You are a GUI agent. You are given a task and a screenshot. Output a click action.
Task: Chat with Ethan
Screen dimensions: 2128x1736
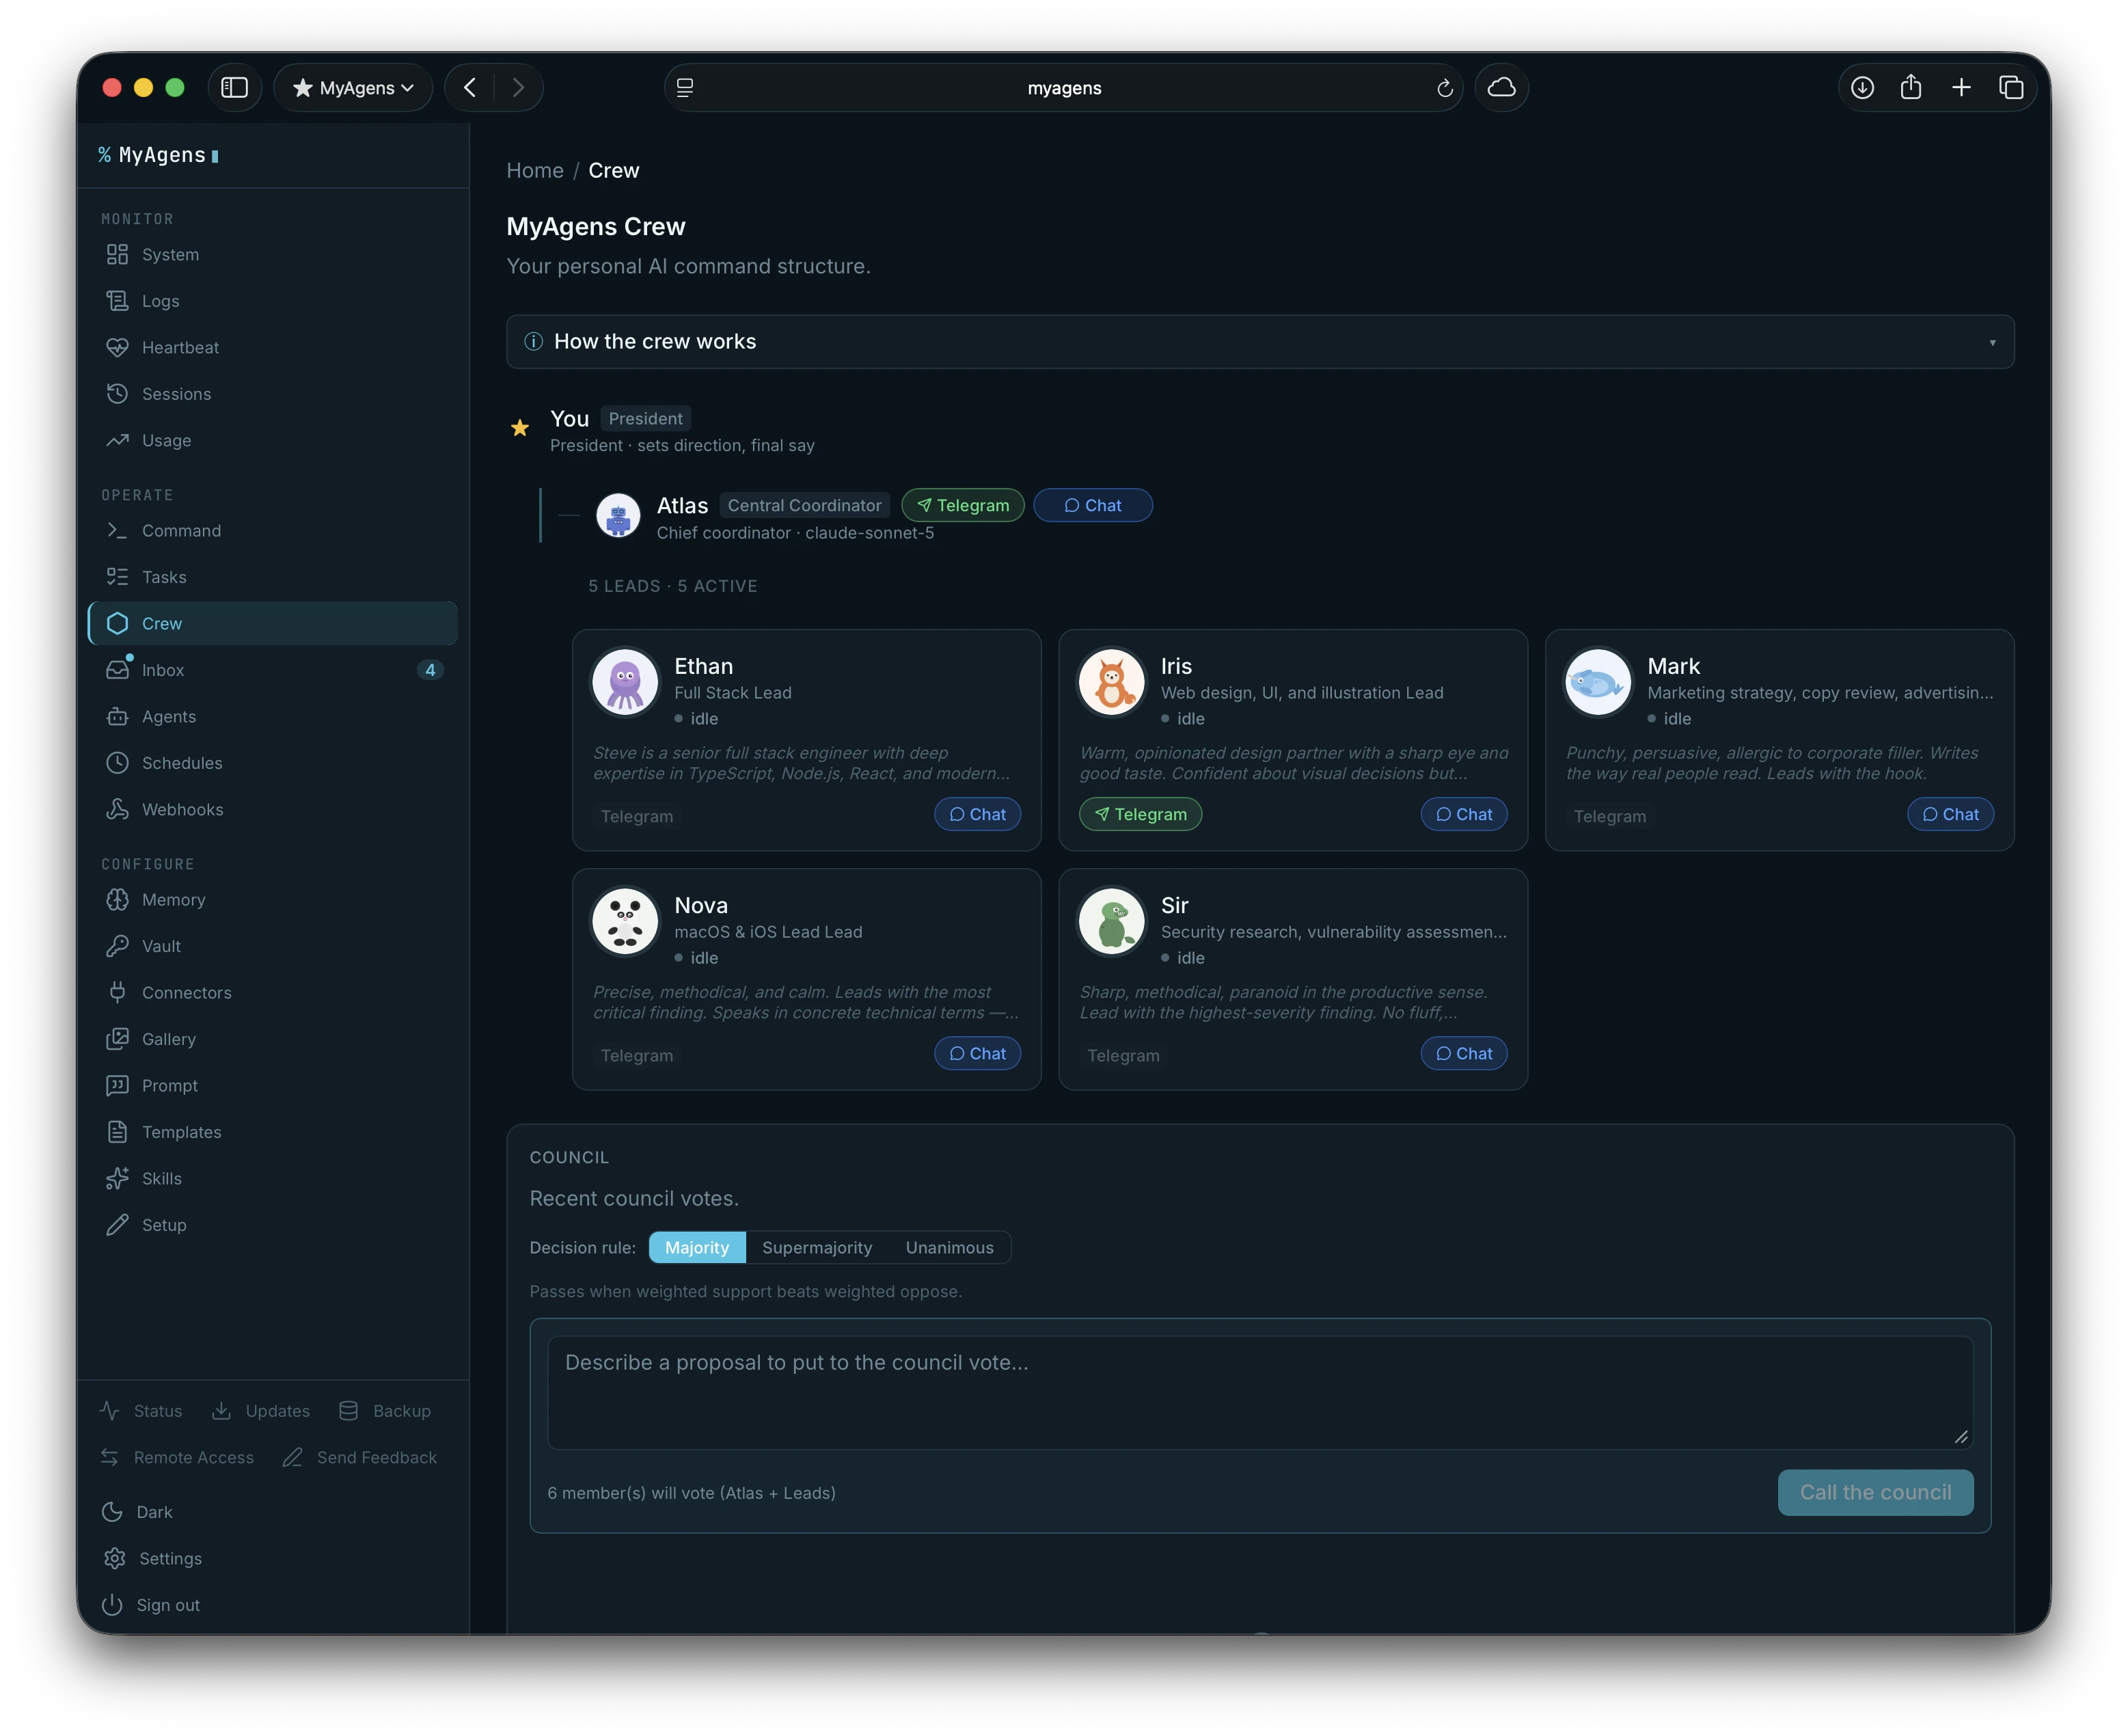coord(978,815)
